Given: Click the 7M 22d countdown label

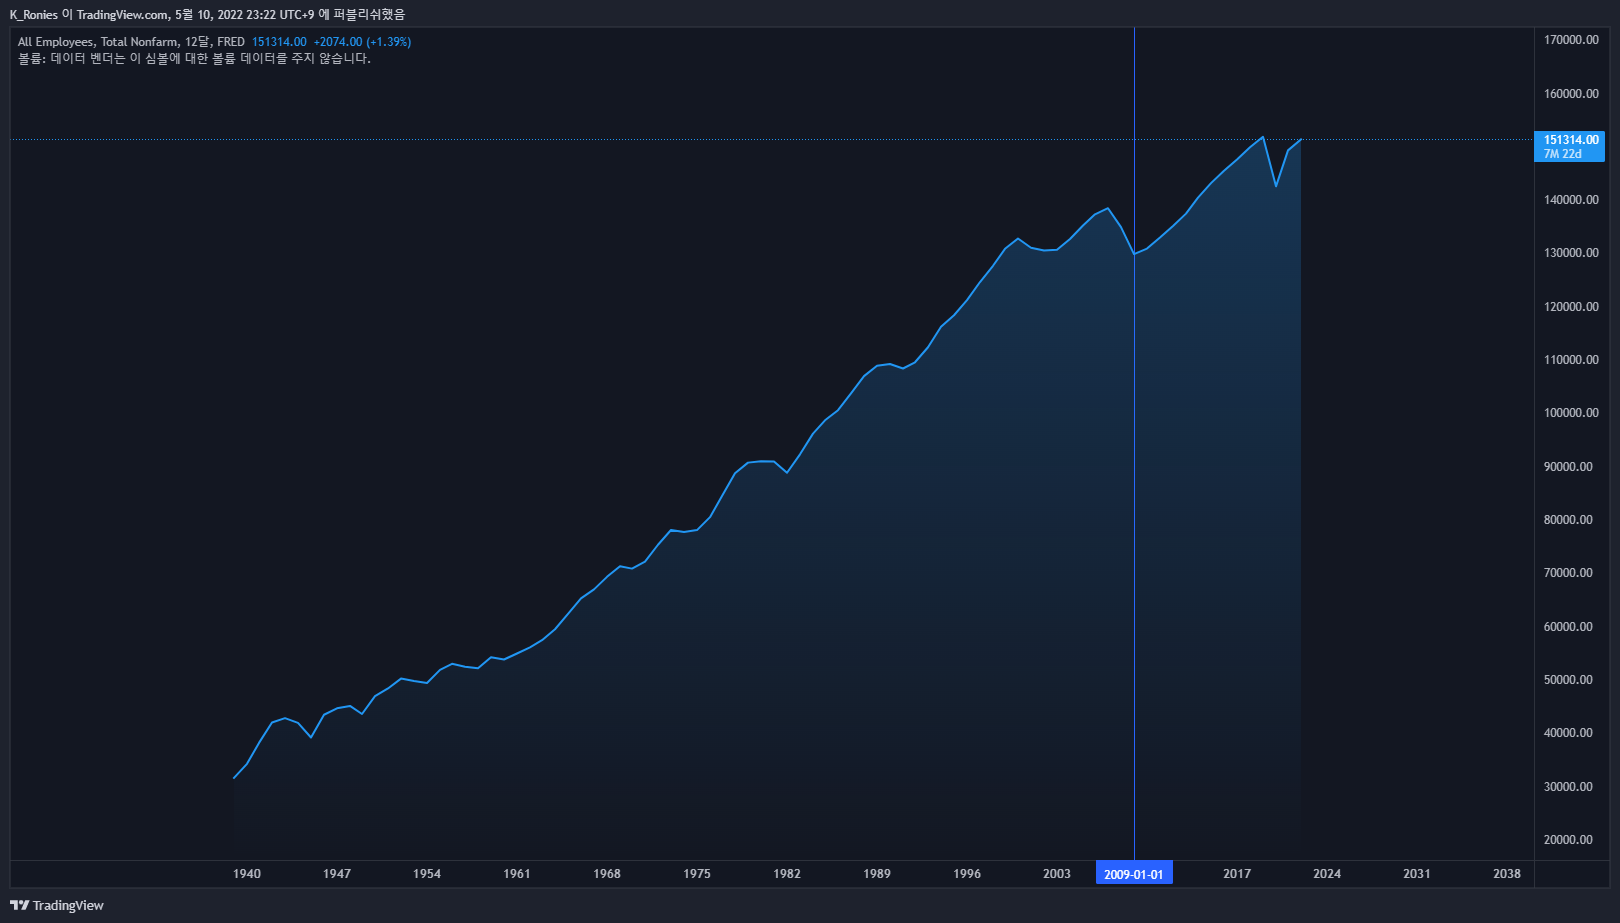Looking at the screenshot, I should coord(1563,154).
